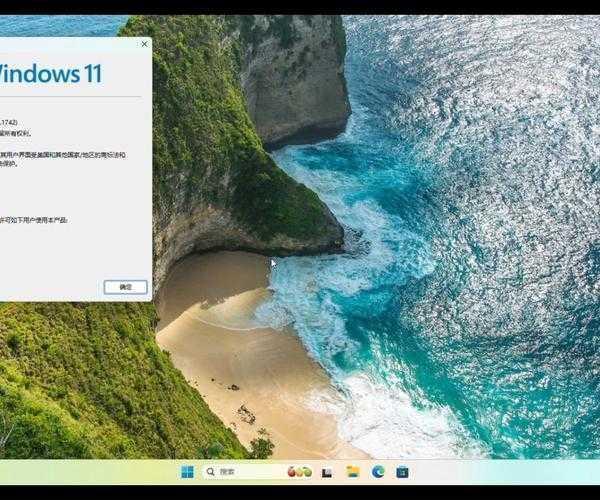600x500 pixels.
Task: Open File Explorer from the taskbar
Action: pos(352,472)
